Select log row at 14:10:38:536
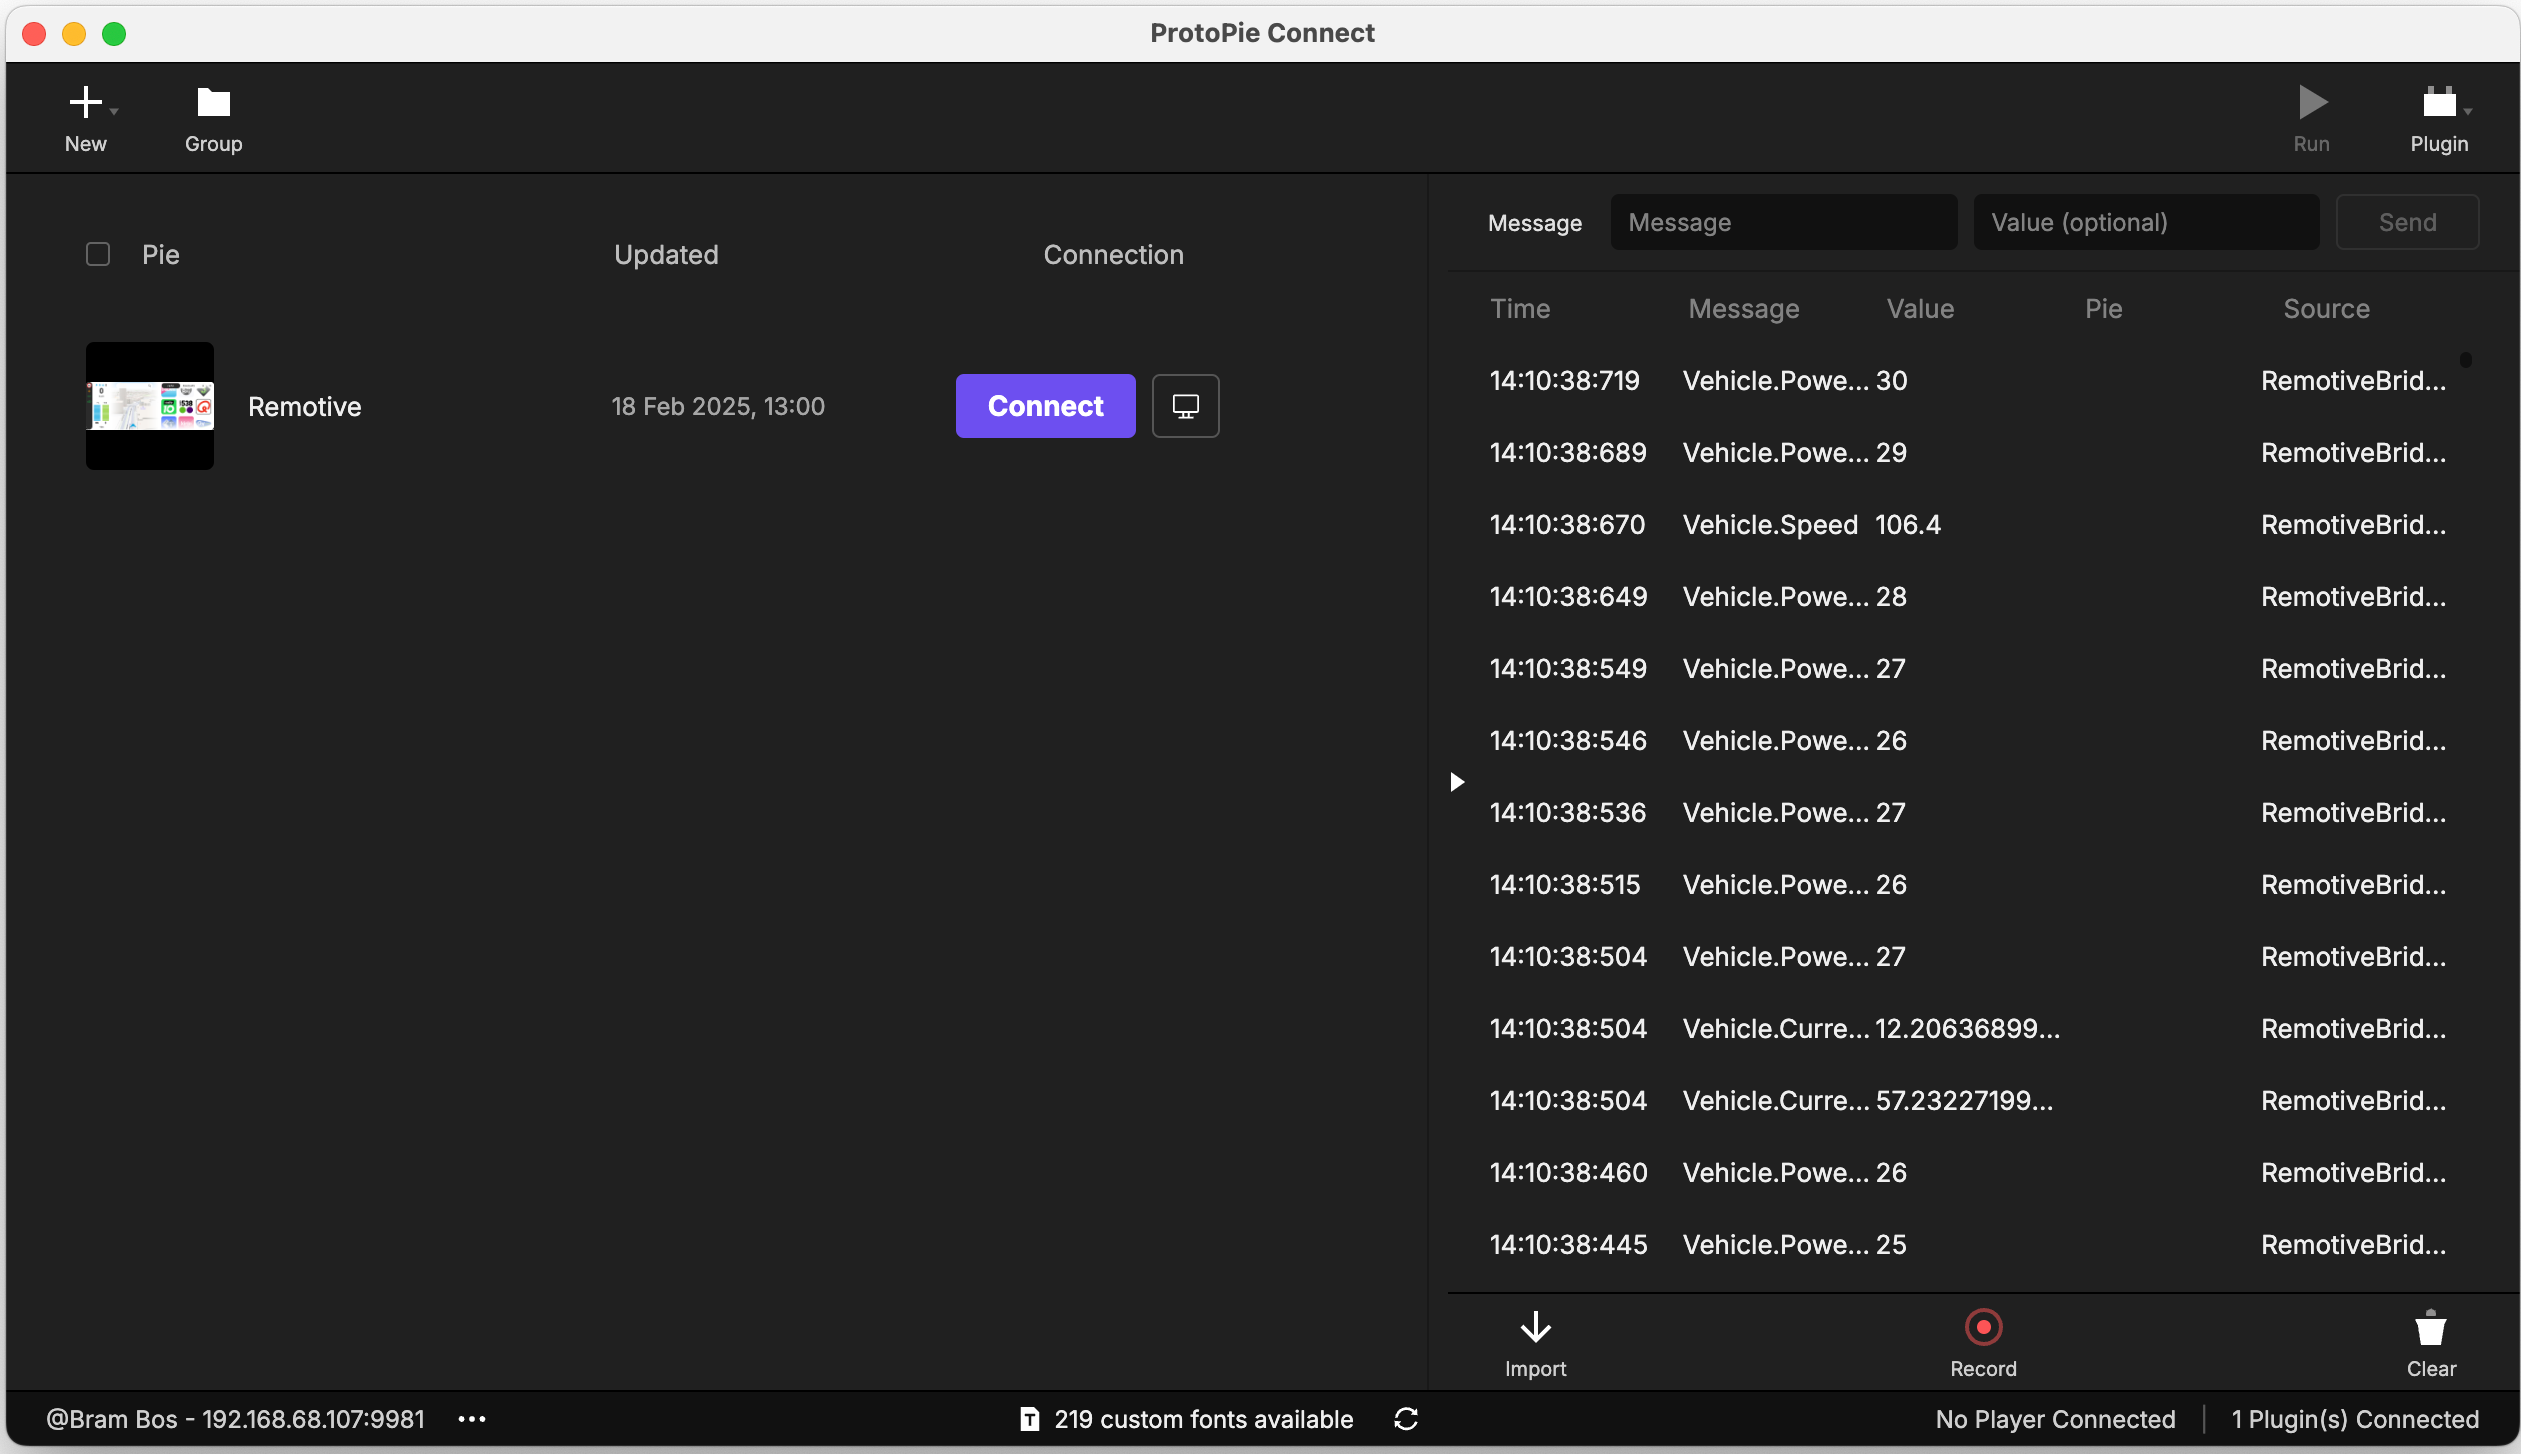This screenshot has width=2521, height=1454. point(1968,813)
